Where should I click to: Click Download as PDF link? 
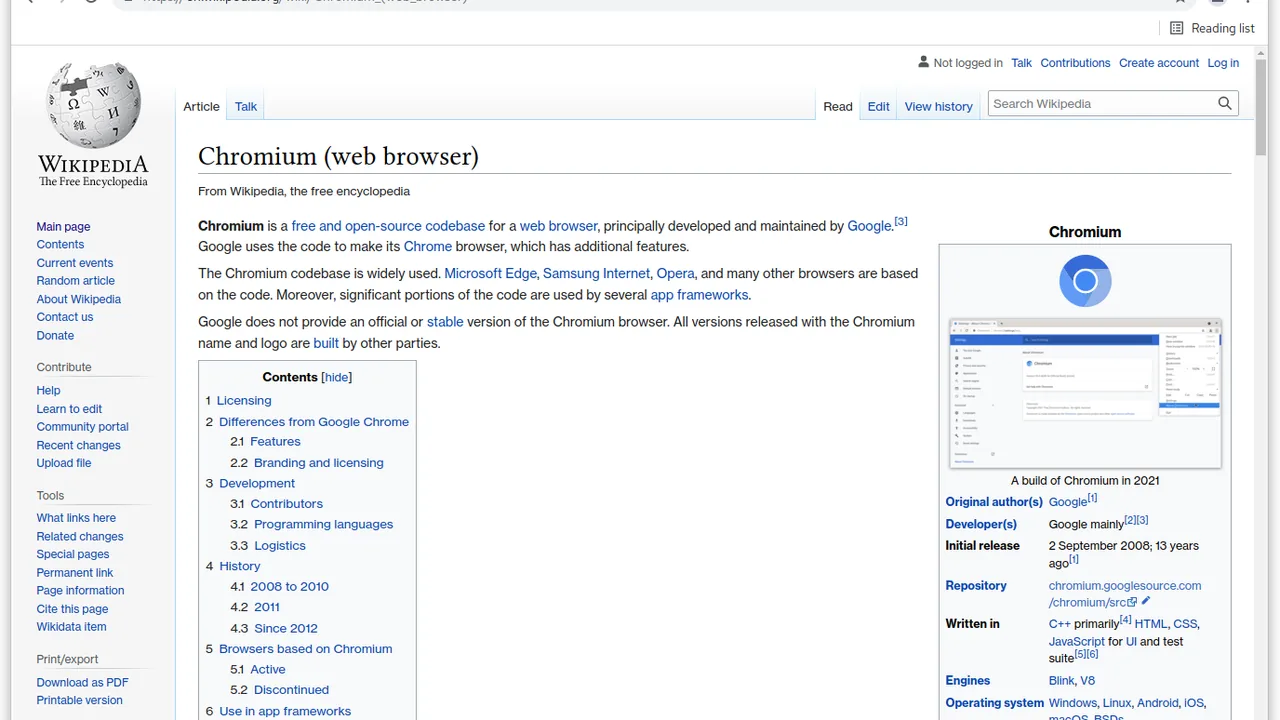coord(83,683)
